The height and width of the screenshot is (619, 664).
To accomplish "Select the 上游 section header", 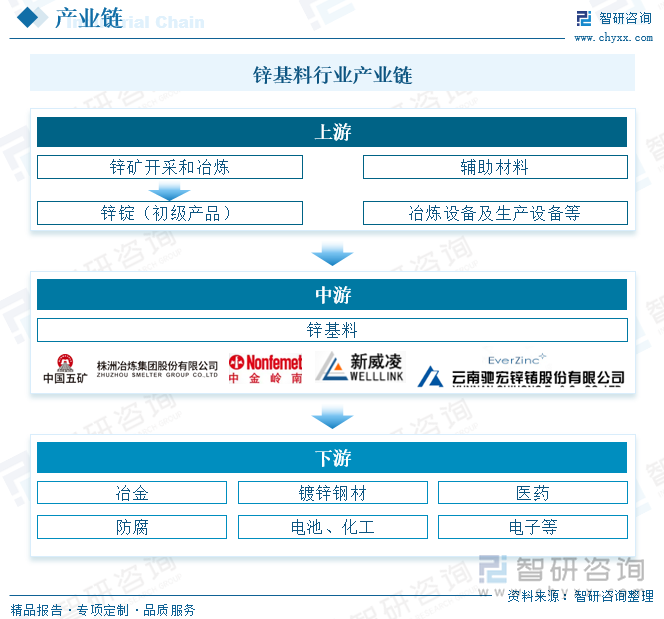I will [x=332, y=132].
